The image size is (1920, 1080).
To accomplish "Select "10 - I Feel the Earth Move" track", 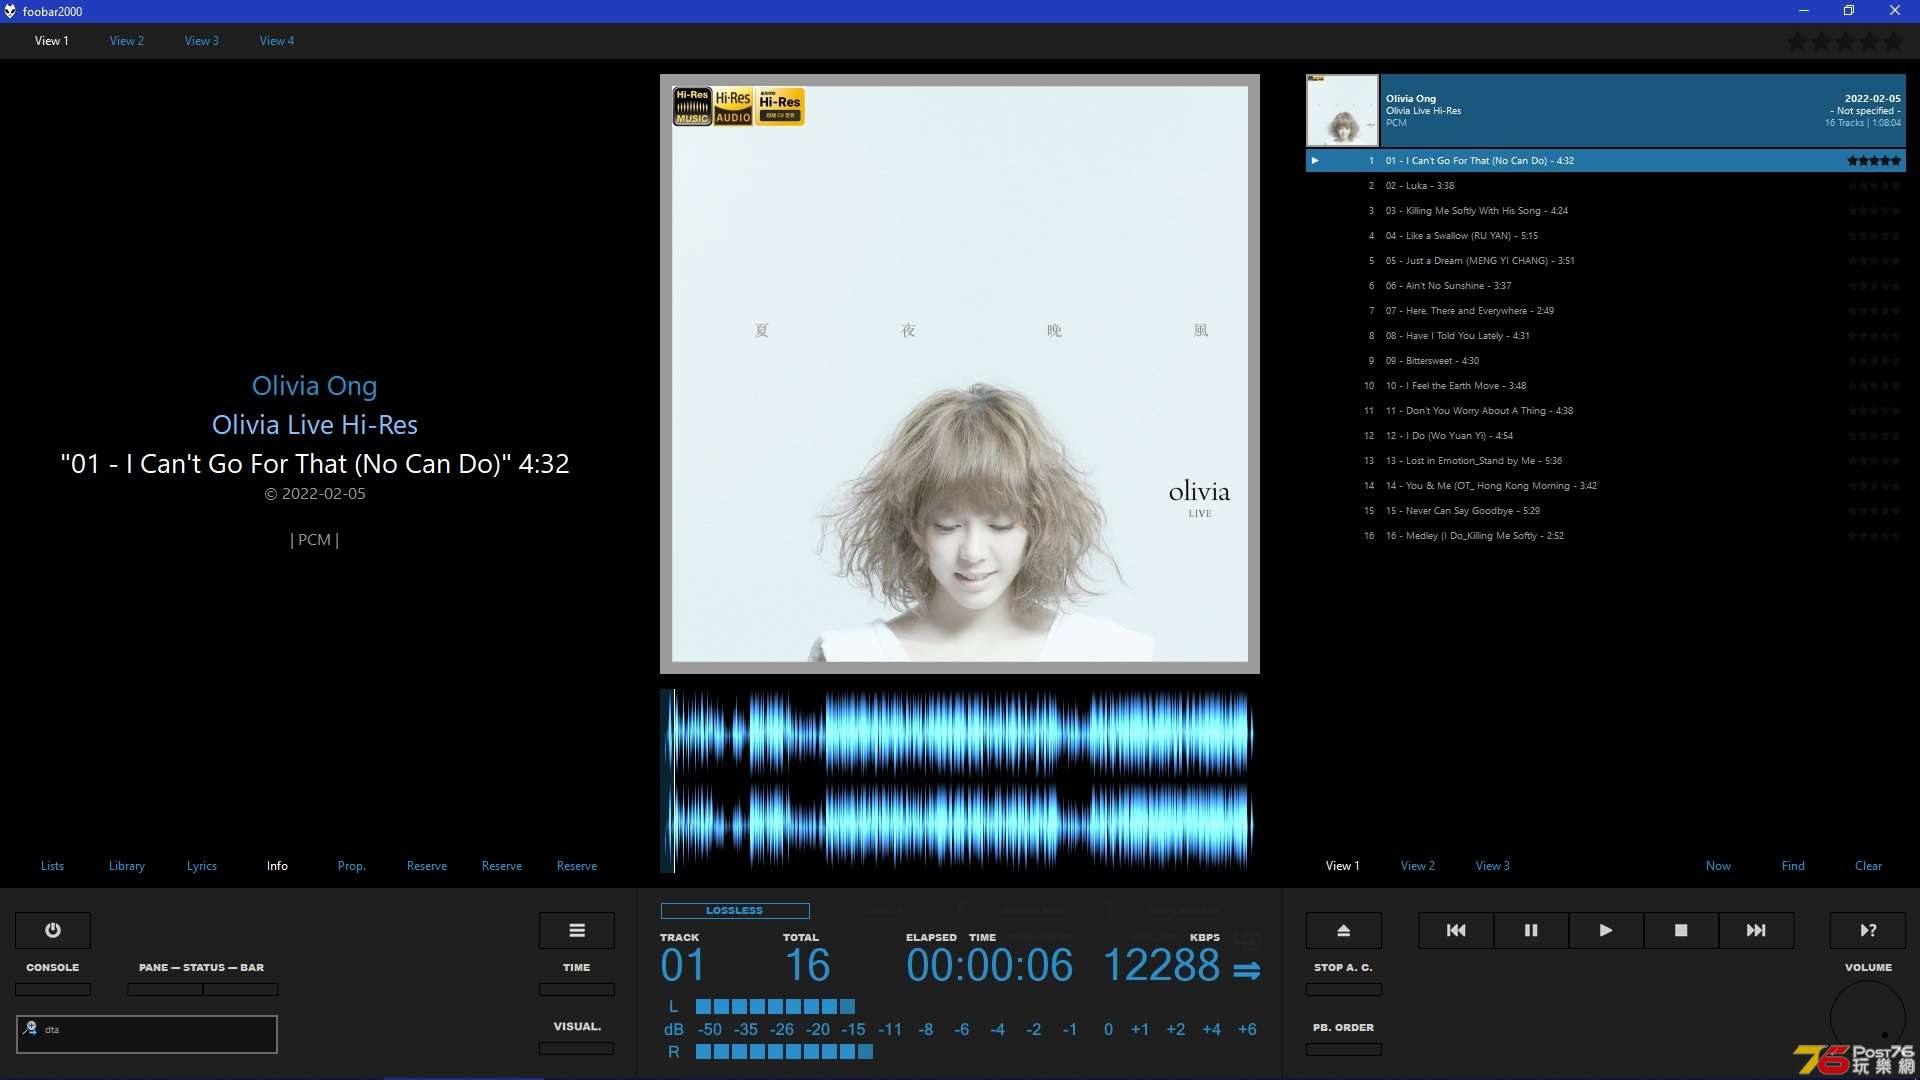I will [x=1606, y=386].
